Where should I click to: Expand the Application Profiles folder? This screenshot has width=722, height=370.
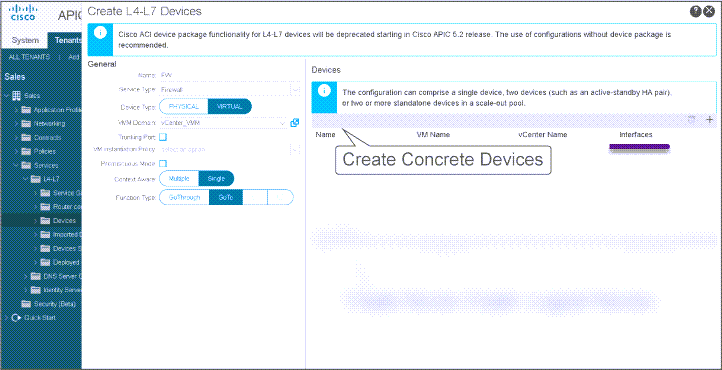(x=17, y=110)
